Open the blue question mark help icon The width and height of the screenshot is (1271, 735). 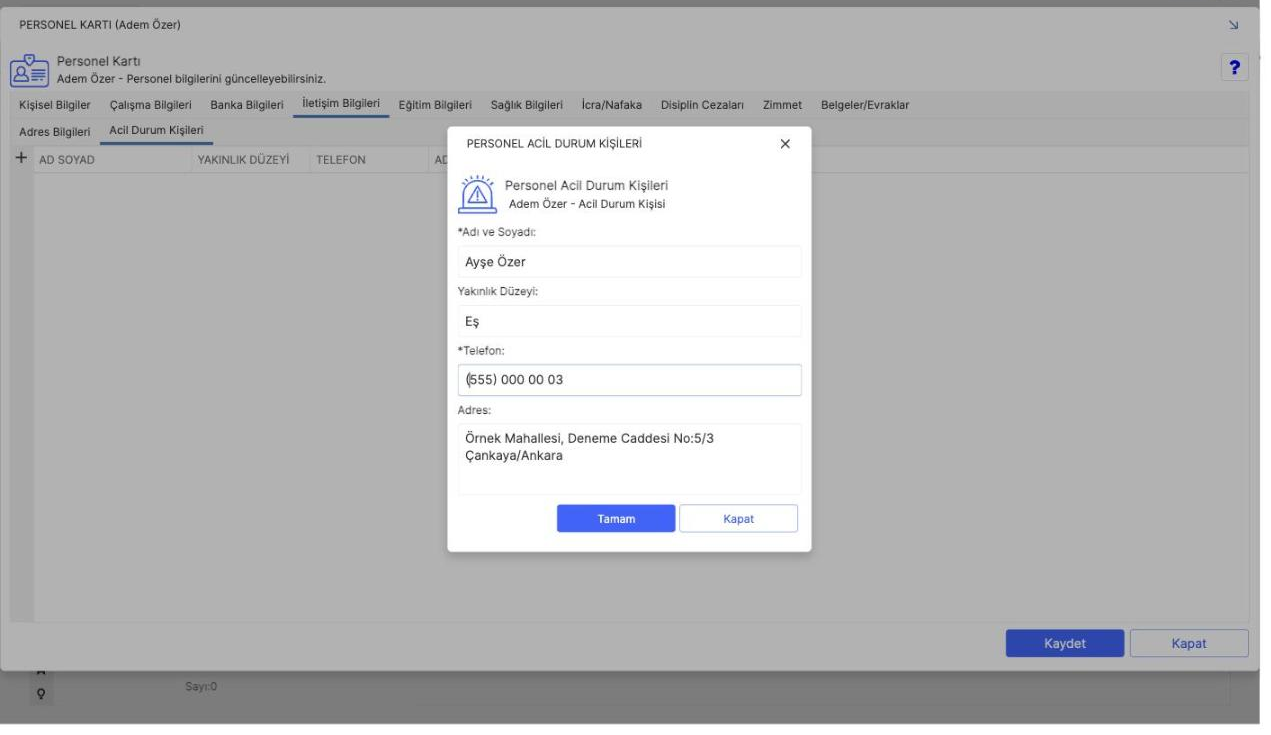coord(1235,67)
